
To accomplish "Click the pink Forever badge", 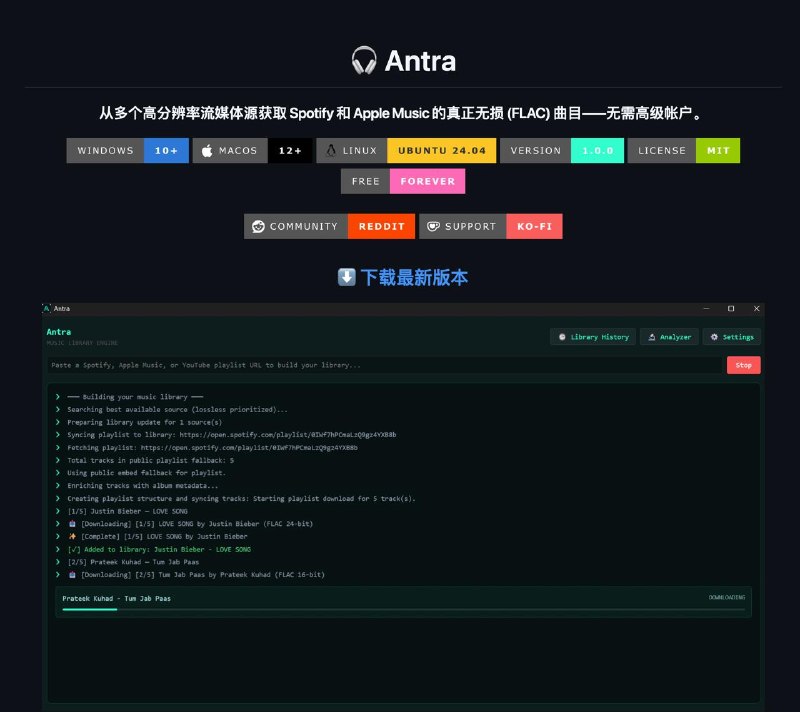I will click(427, 182).
